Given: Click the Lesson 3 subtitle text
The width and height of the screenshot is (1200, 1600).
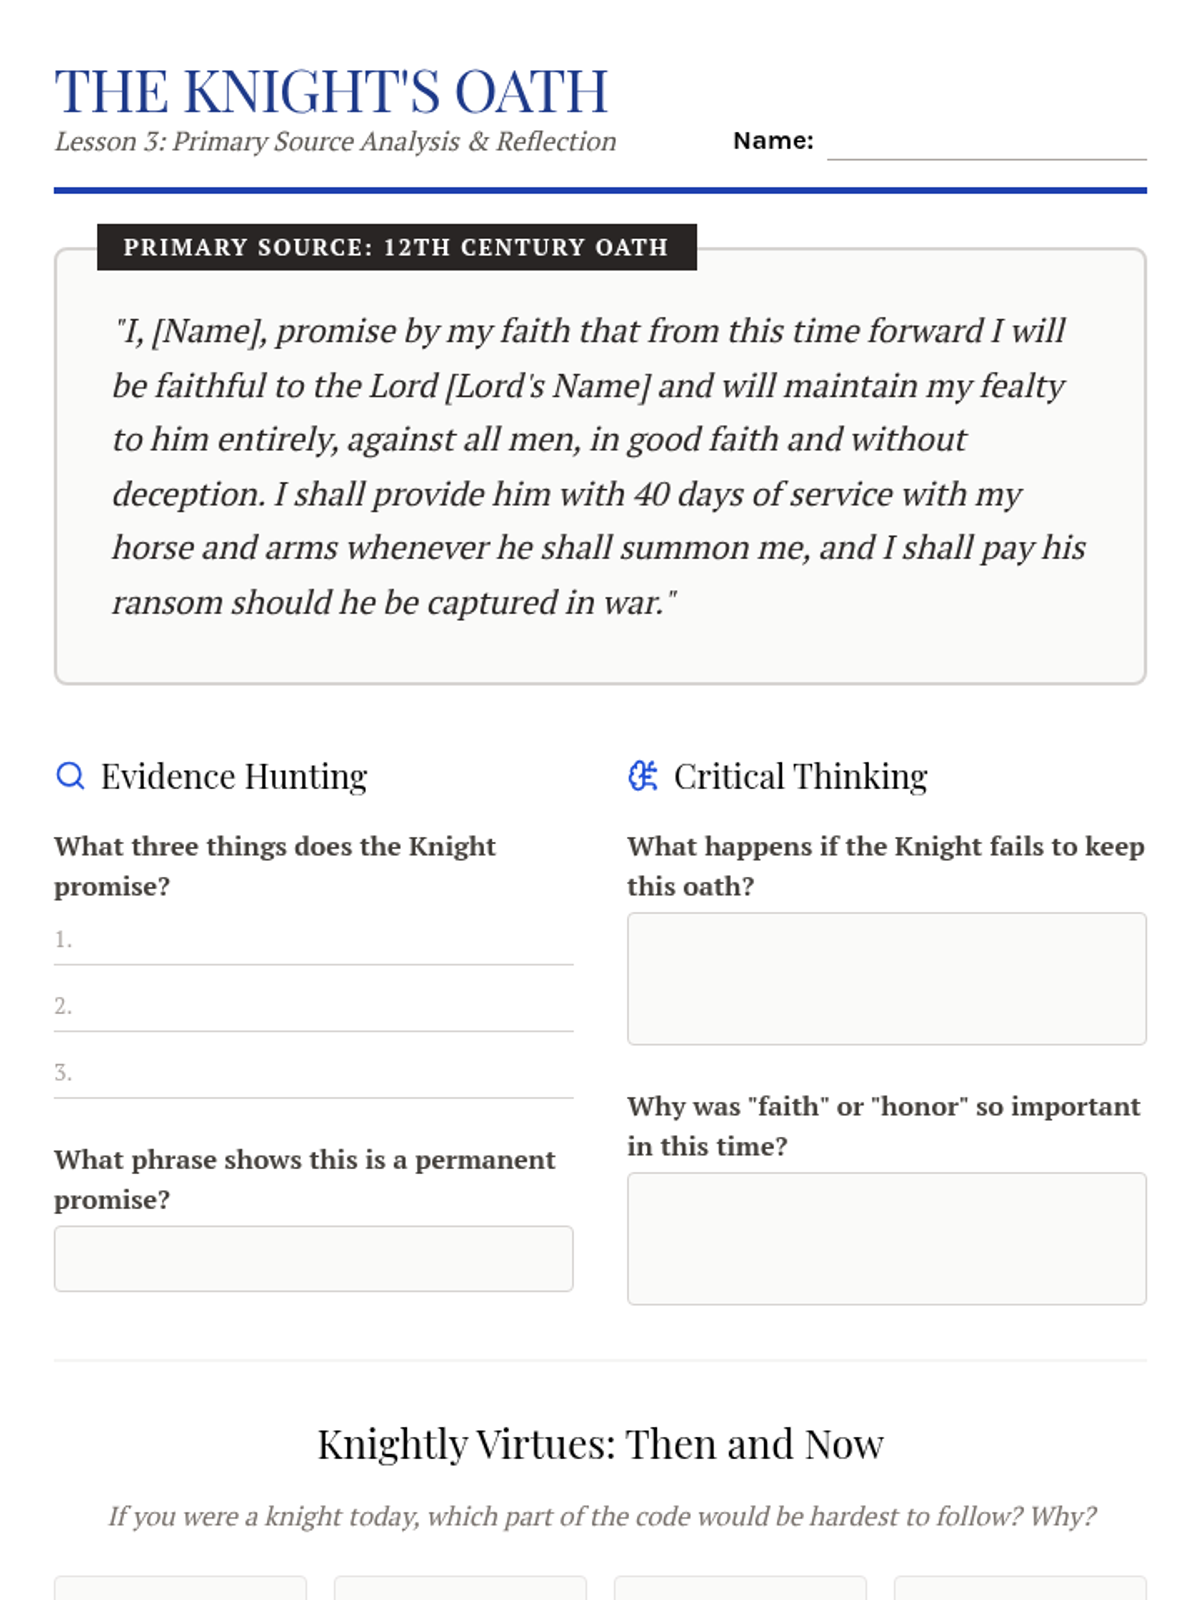Looking at the screenshot, I should (335, 141).
